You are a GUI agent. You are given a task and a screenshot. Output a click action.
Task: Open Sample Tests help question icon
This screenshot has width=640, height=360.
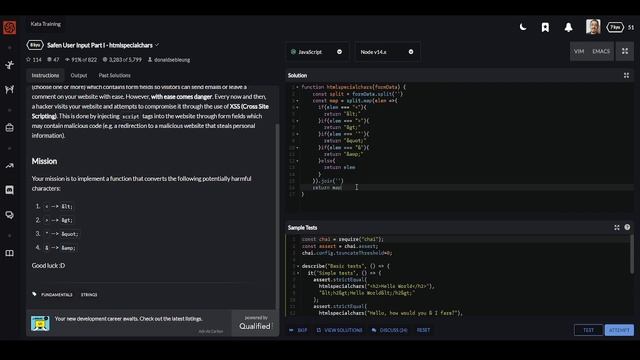point(627,227)
